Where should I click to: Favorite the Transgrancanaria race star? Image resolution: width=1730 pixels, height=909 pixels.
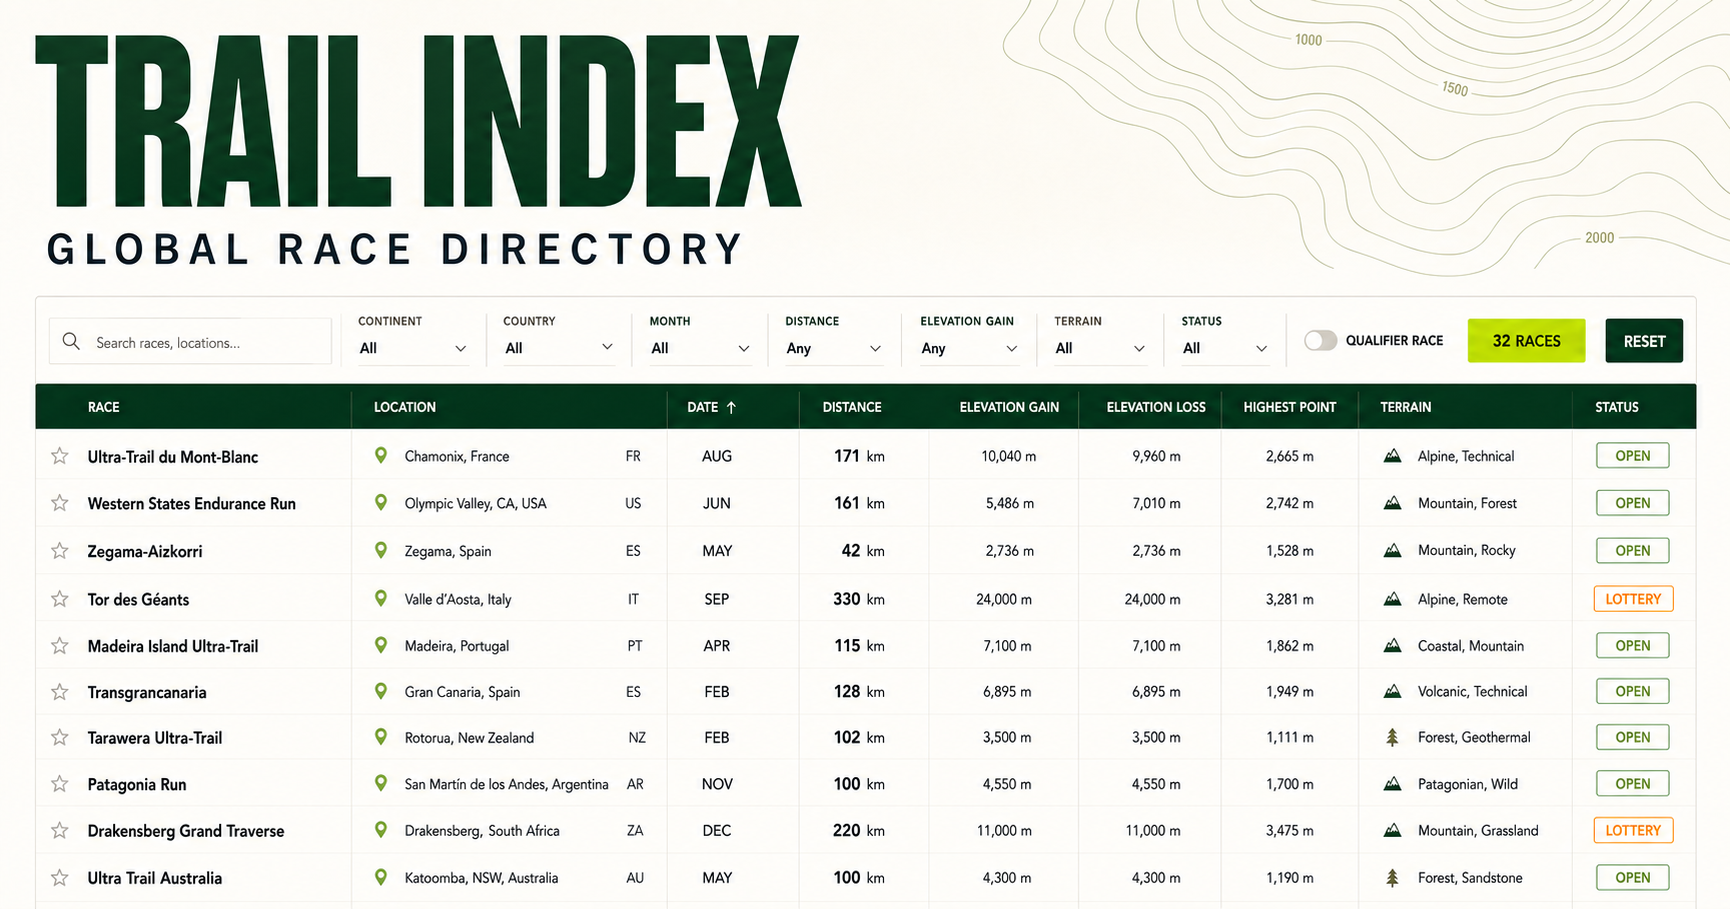[x=60, y=692]
